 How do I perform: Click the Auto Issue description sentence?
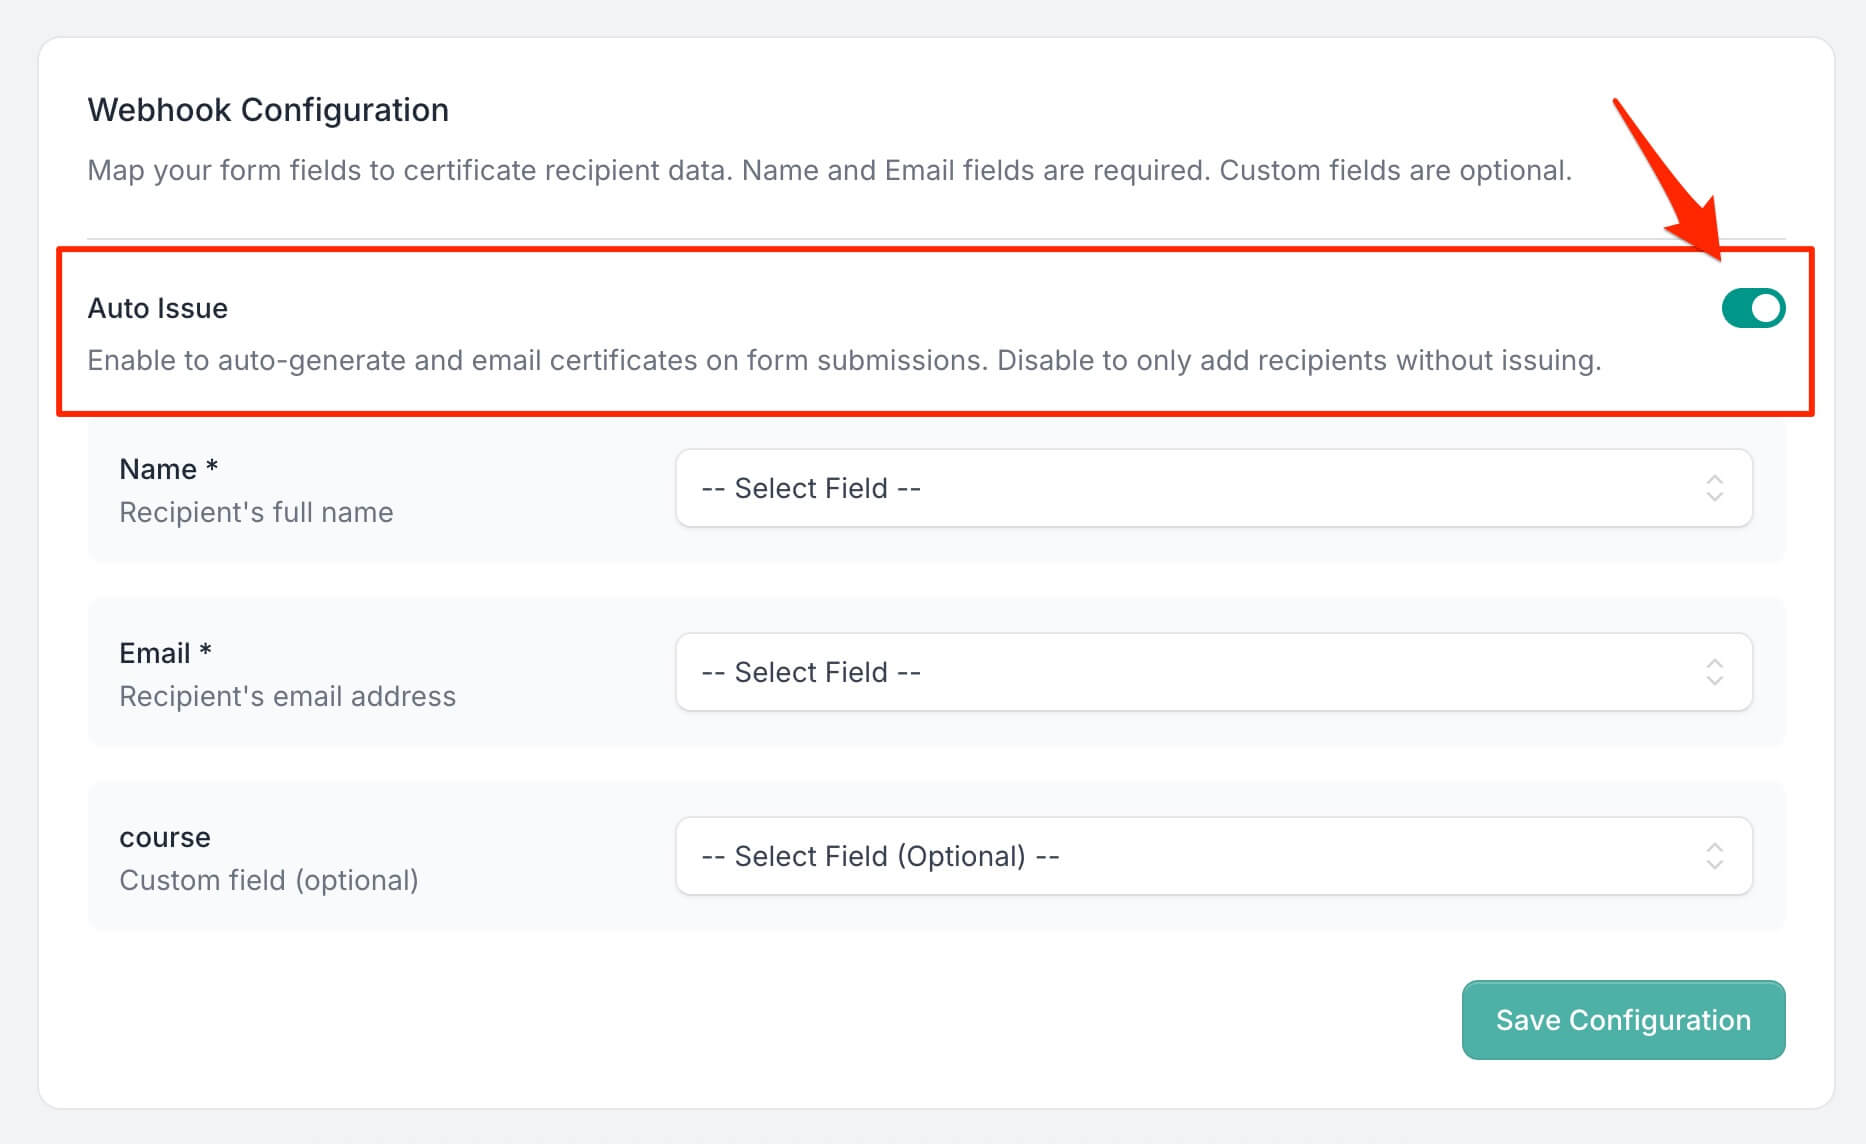844,360
